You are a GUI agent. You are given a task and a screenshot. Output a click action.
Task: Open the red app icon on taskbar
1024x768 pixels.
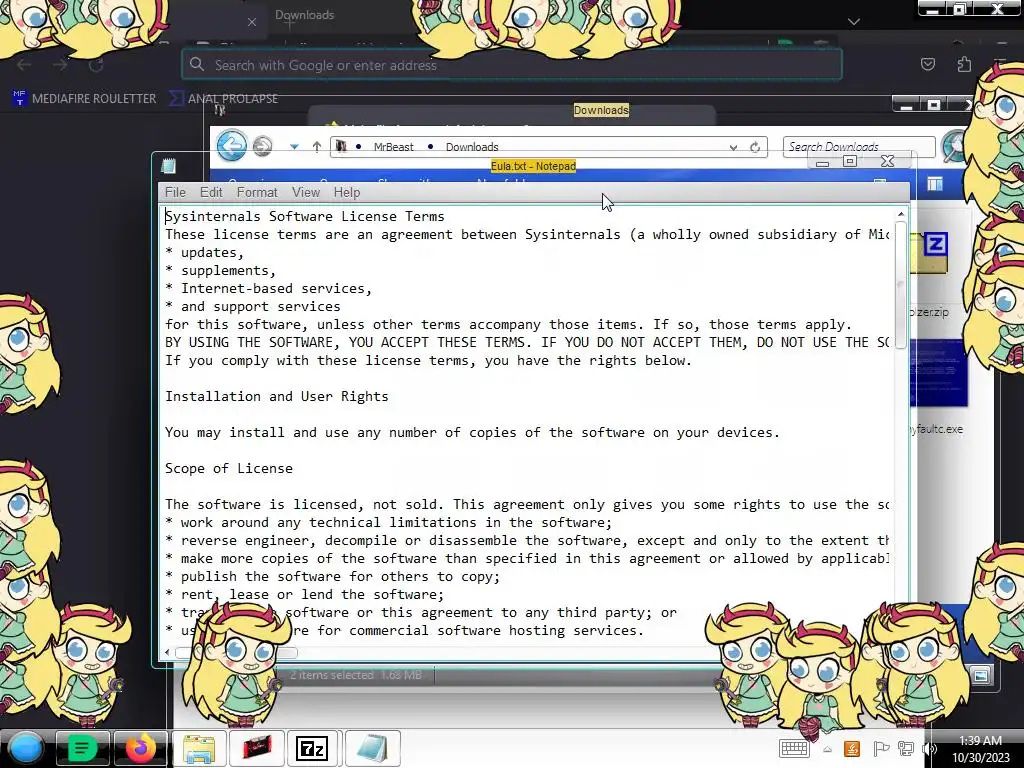point(257,748)
